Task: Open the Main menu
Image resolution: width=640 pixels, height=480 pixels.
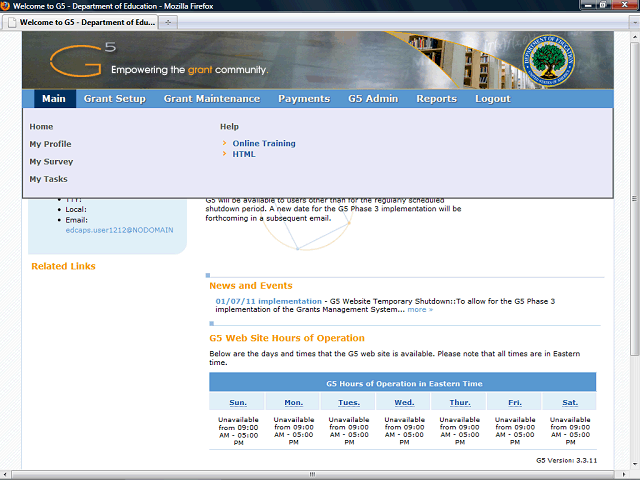Action: (53, 99)
